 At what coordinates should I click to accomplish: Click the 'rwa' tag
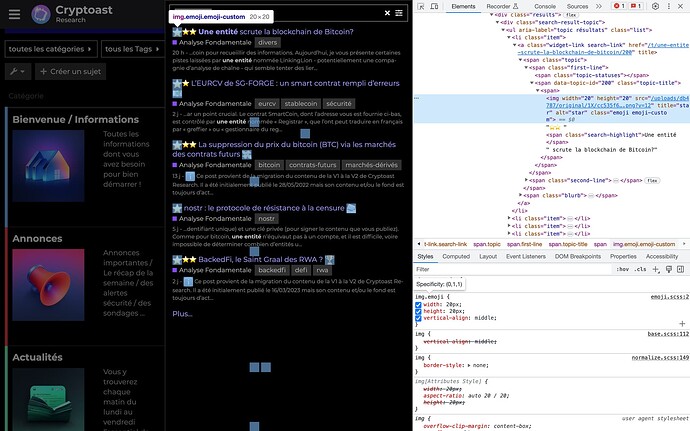(x=322, y=270)
